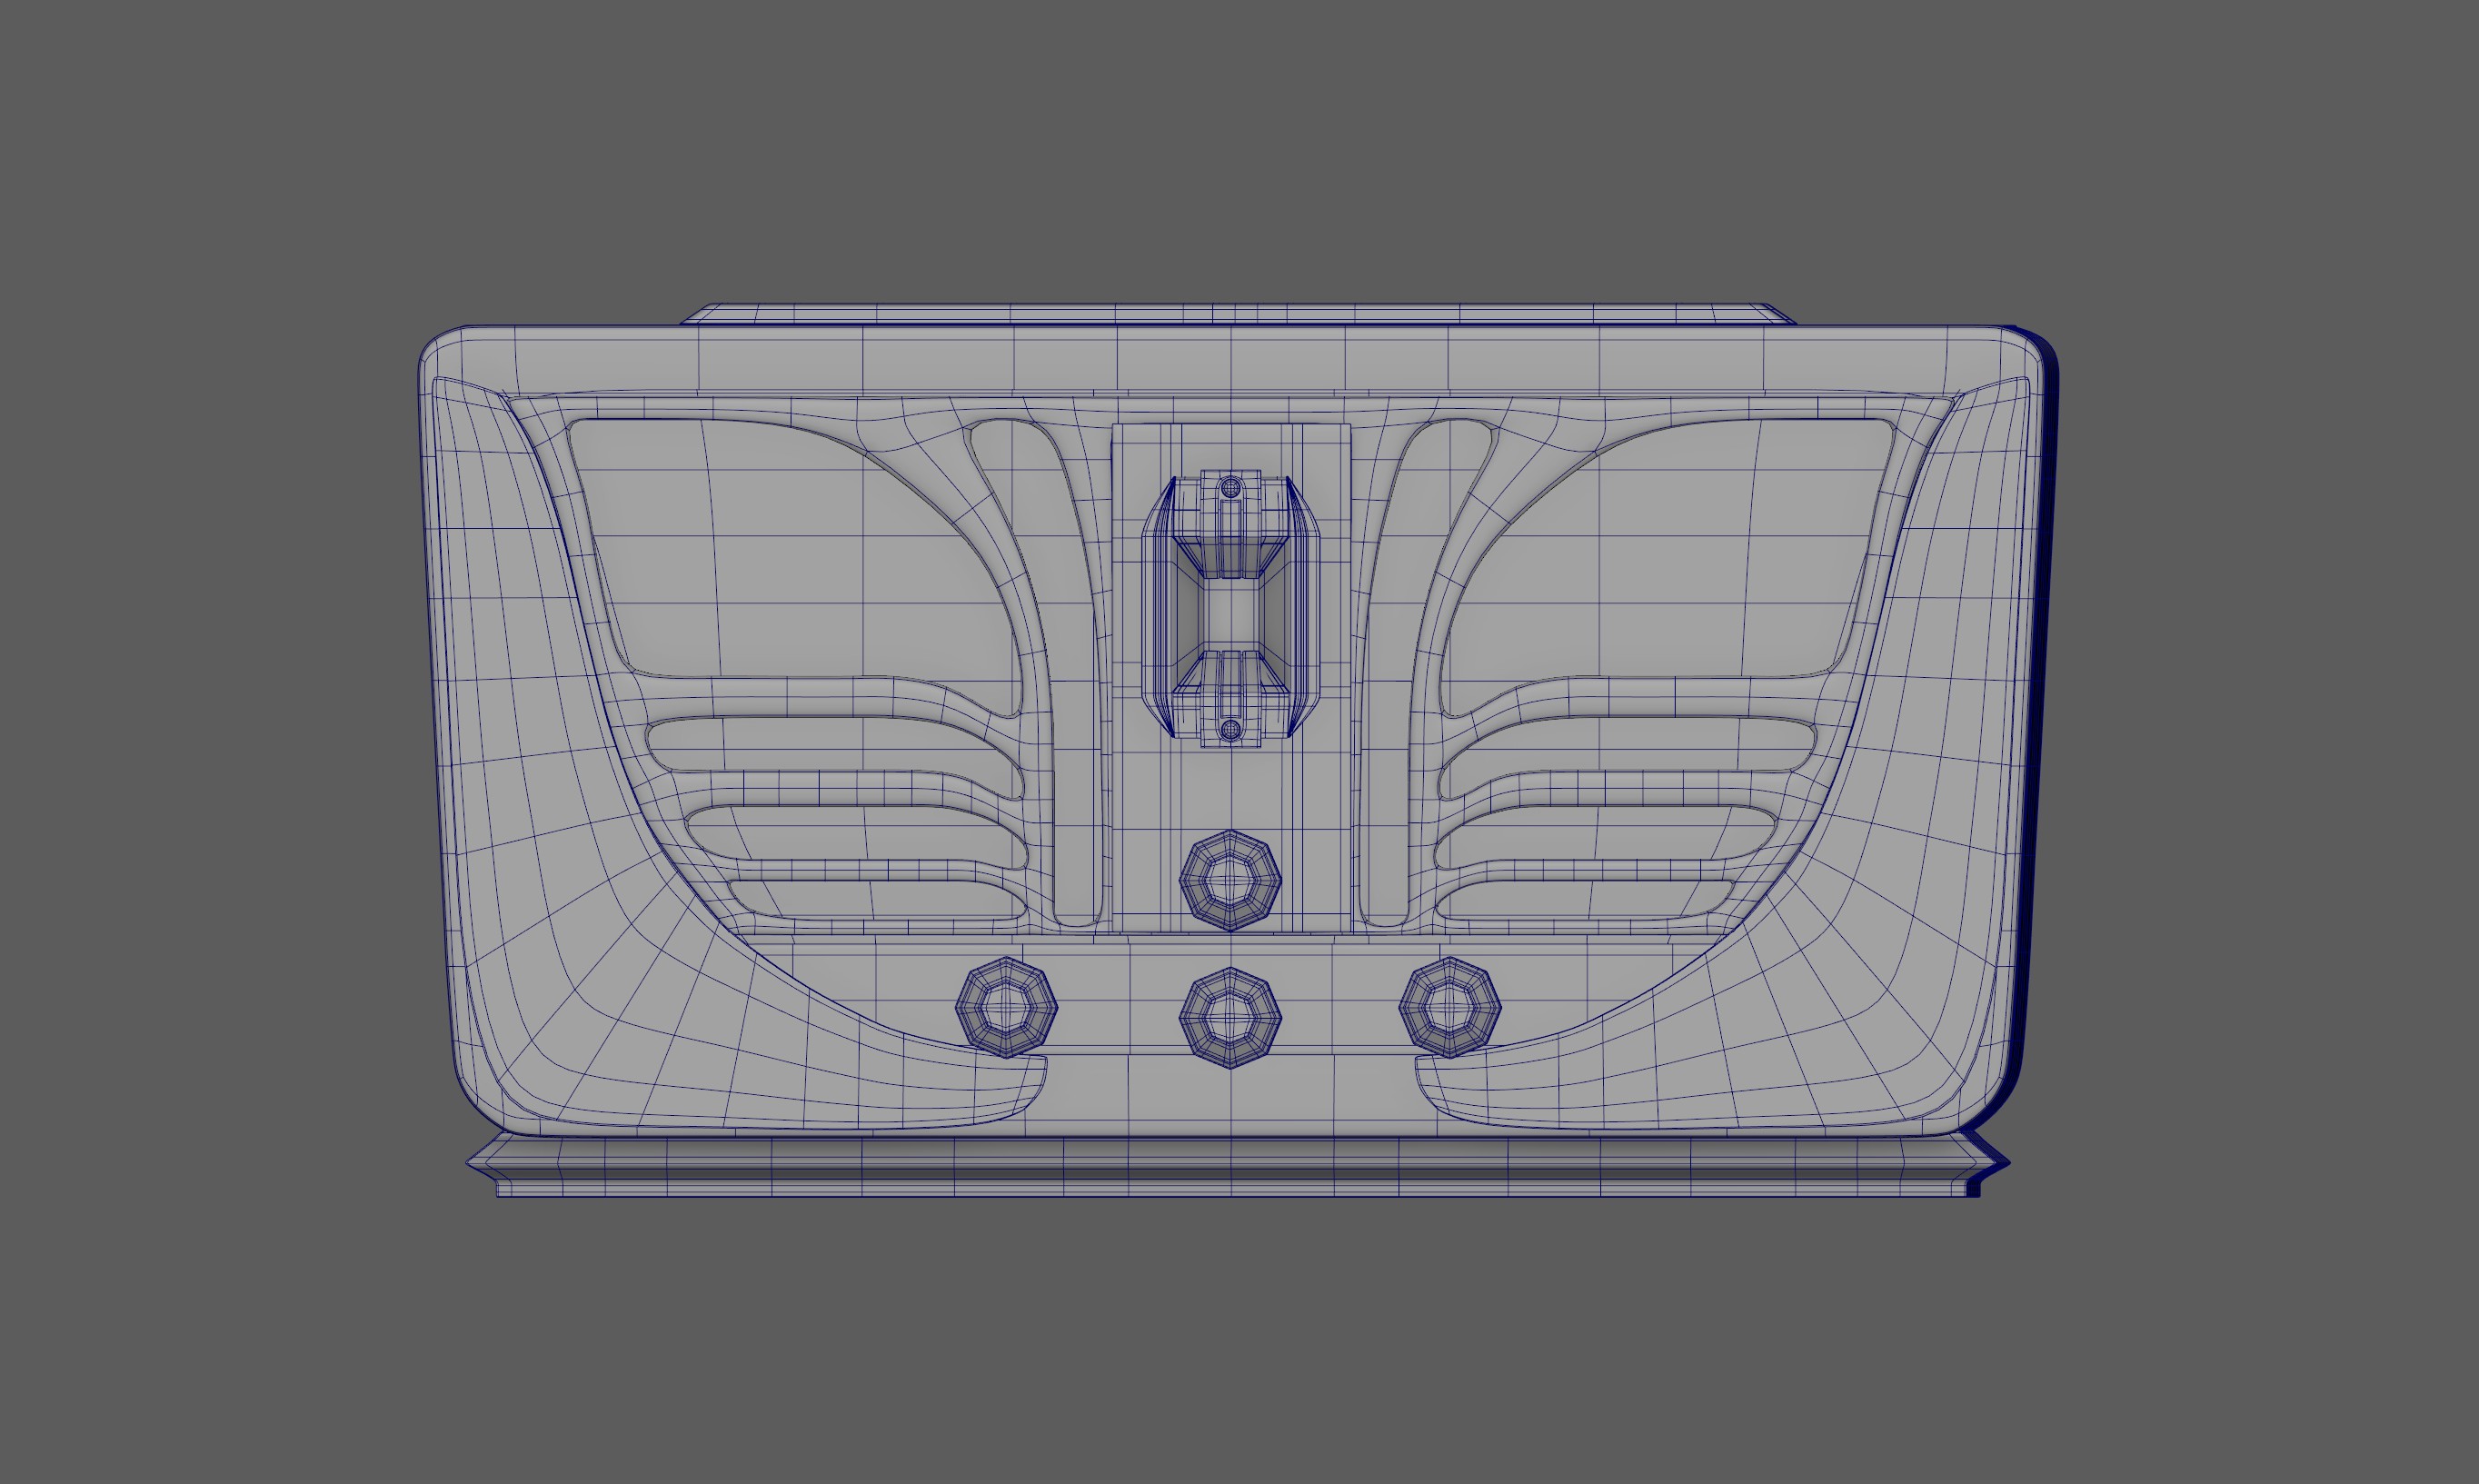Viewport: 2479px width, 1484px height.
Task: Pick the top screw on the tuning dial
Action: (1231, 487)
